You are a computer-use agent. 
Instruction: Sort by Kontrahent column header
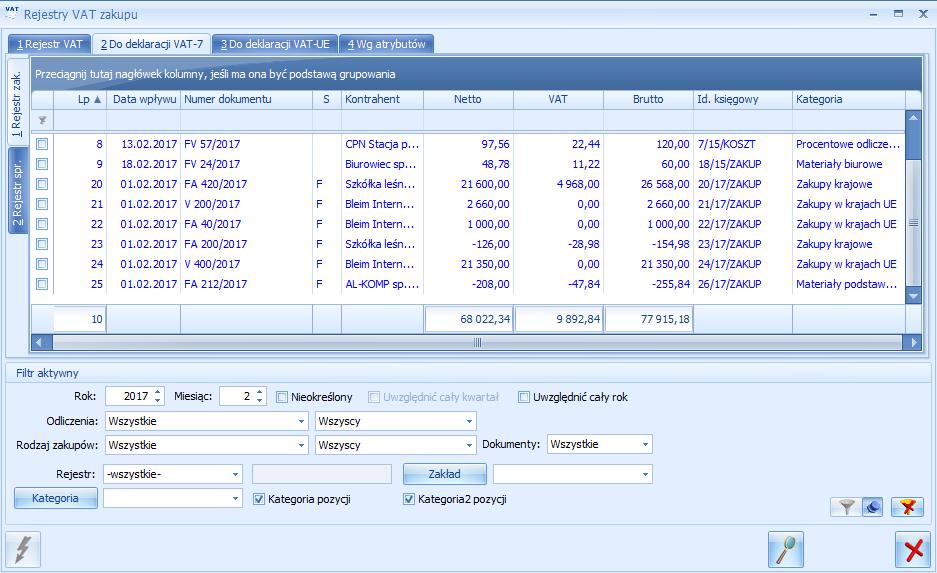[x=382, y=99]
